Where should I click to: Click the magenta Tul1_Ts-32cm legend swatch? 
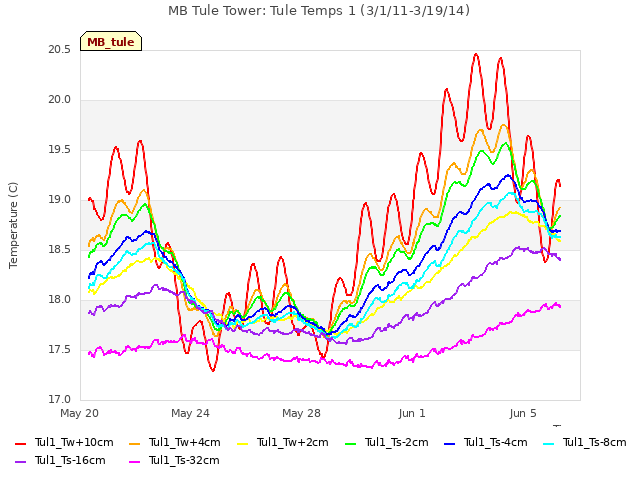(134, 461)
